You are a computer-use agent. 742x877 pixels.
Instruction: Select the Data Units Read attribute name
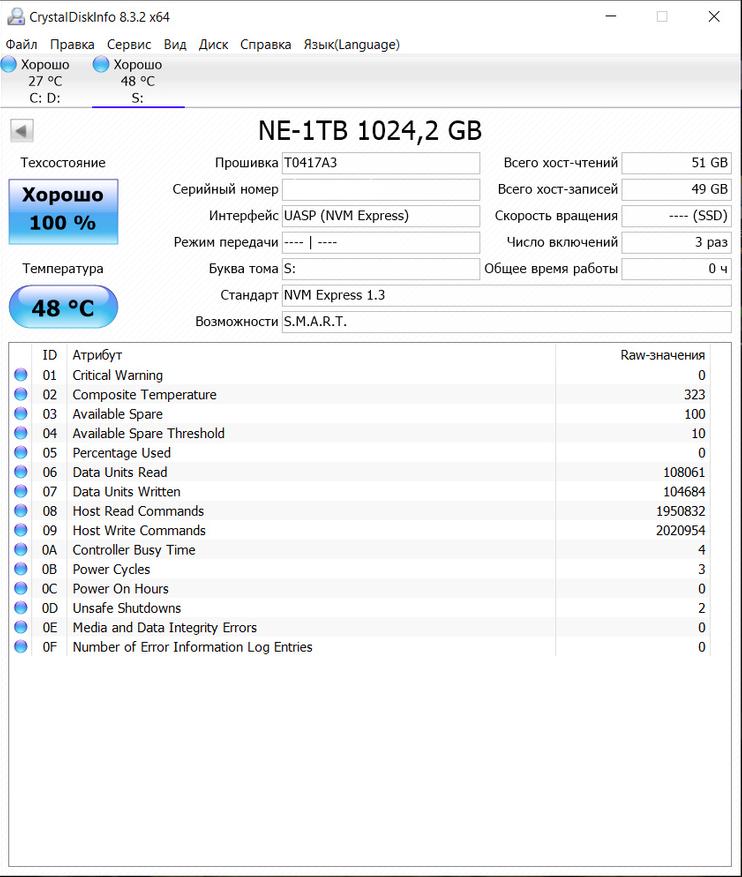120,472
